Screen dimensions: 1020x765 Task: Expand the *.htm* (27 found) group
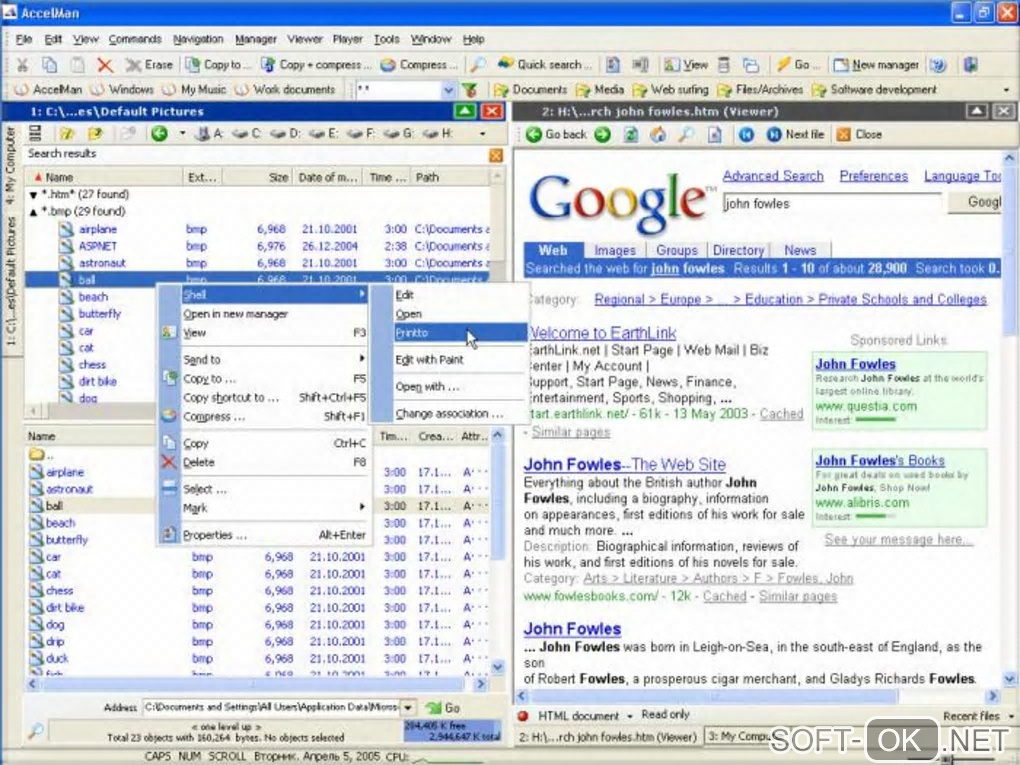click(33, 195)
